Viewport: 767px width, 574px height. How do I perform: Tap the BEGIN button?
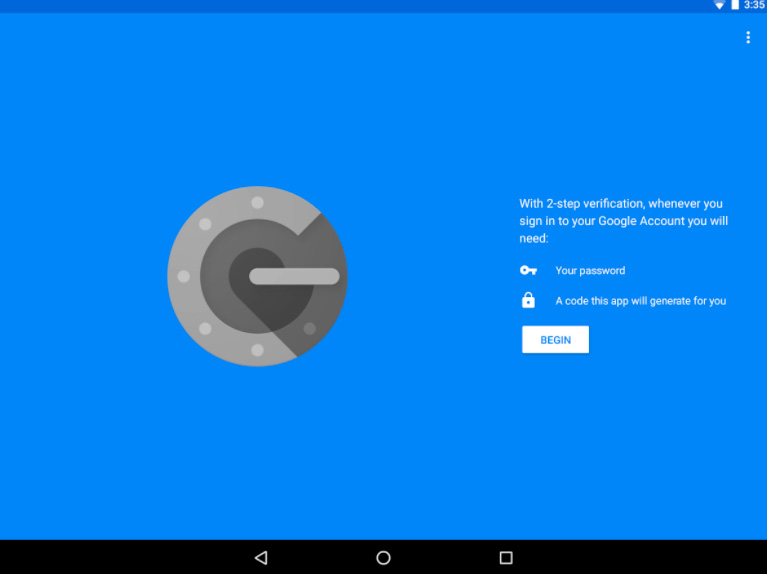click(555, 340)
